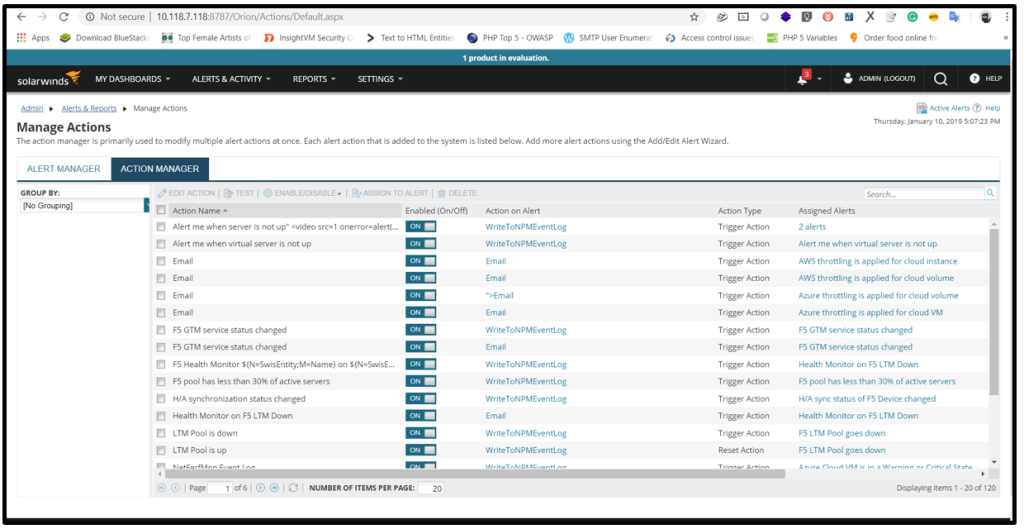
Task: Click Assigned Alerts column header
Action: (x=826, y=211)
